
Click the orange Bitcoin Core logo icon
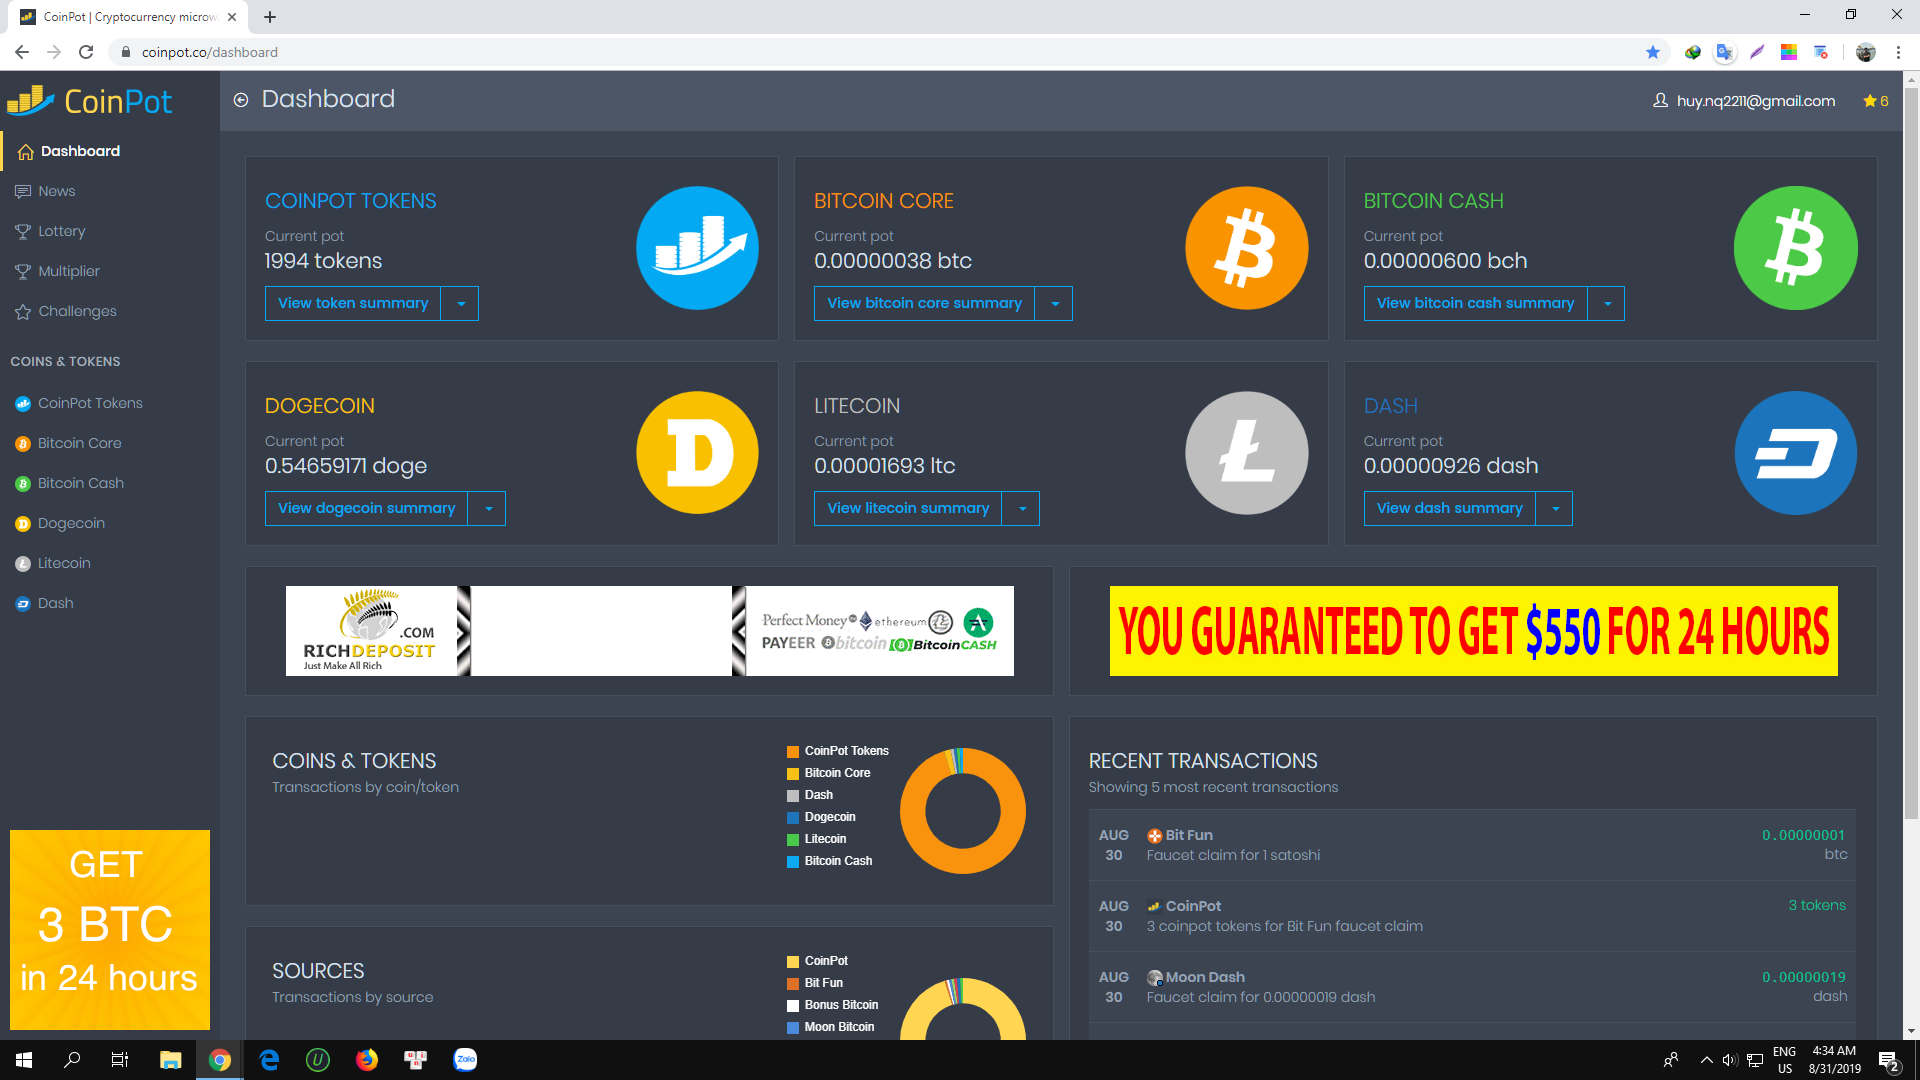click(1246, 248)
